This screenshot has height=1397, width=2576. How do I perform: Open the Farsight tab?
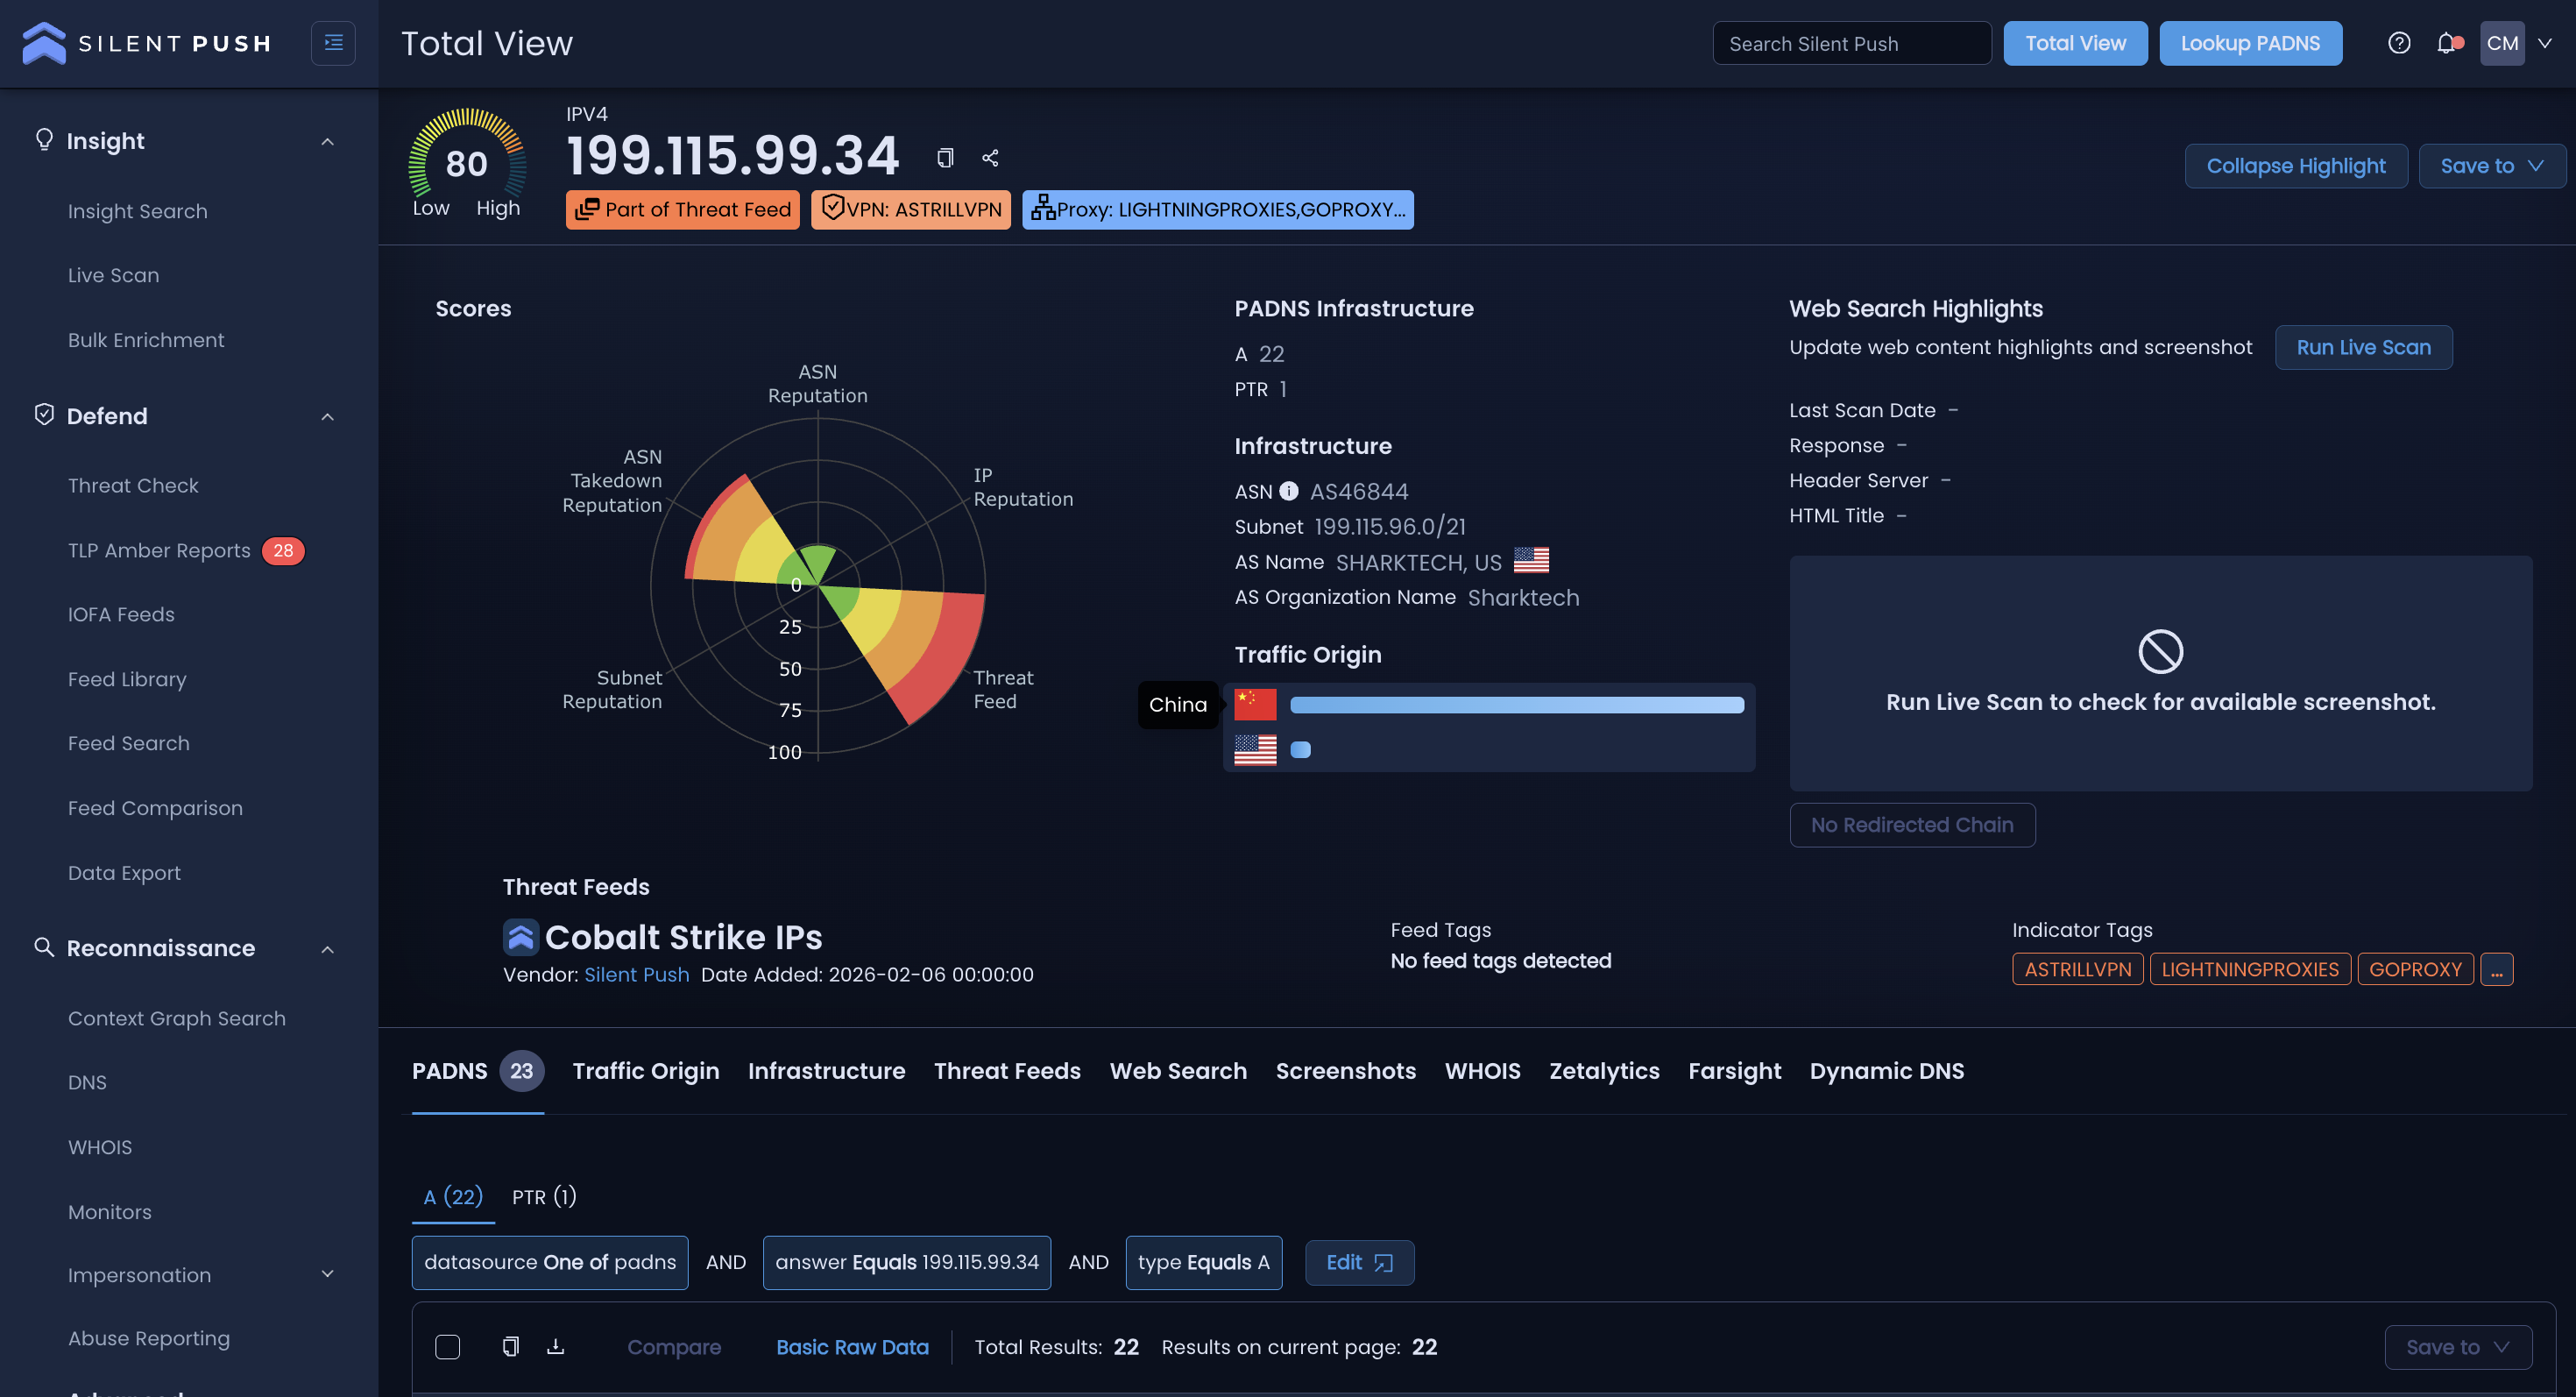click(1734, 1071)
